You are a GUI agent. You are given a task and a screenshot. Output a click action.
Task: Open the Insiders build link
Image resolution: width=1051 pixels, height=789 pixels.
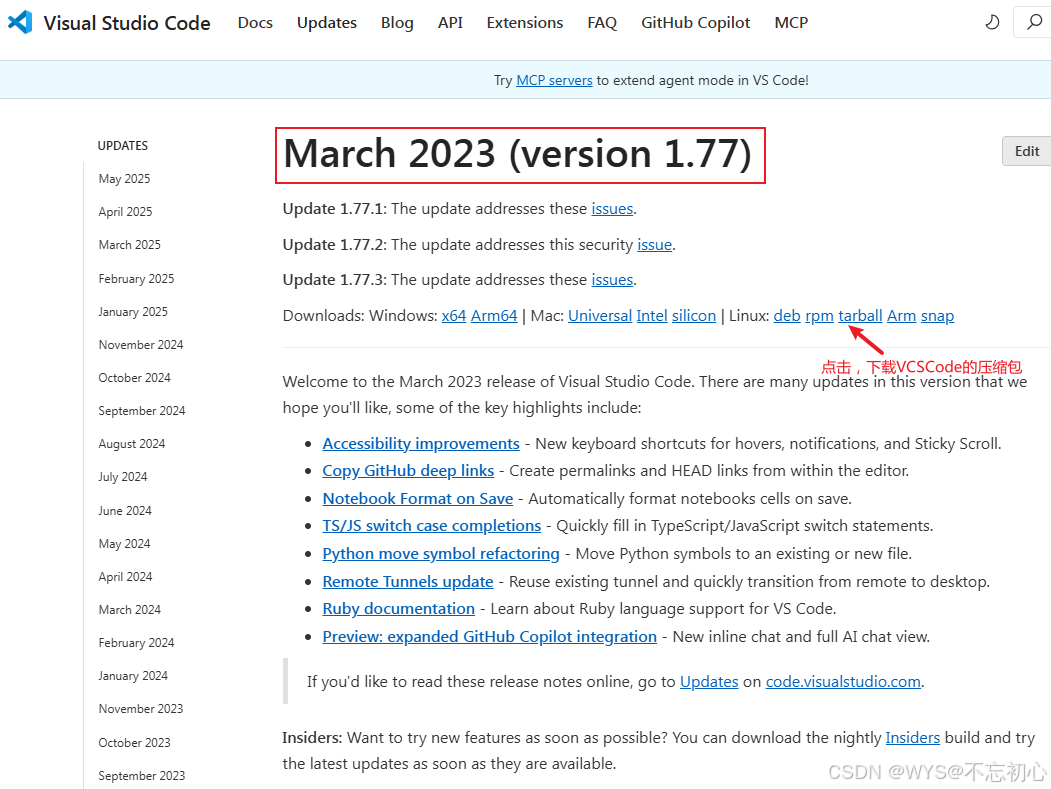(x=912, y=738)
